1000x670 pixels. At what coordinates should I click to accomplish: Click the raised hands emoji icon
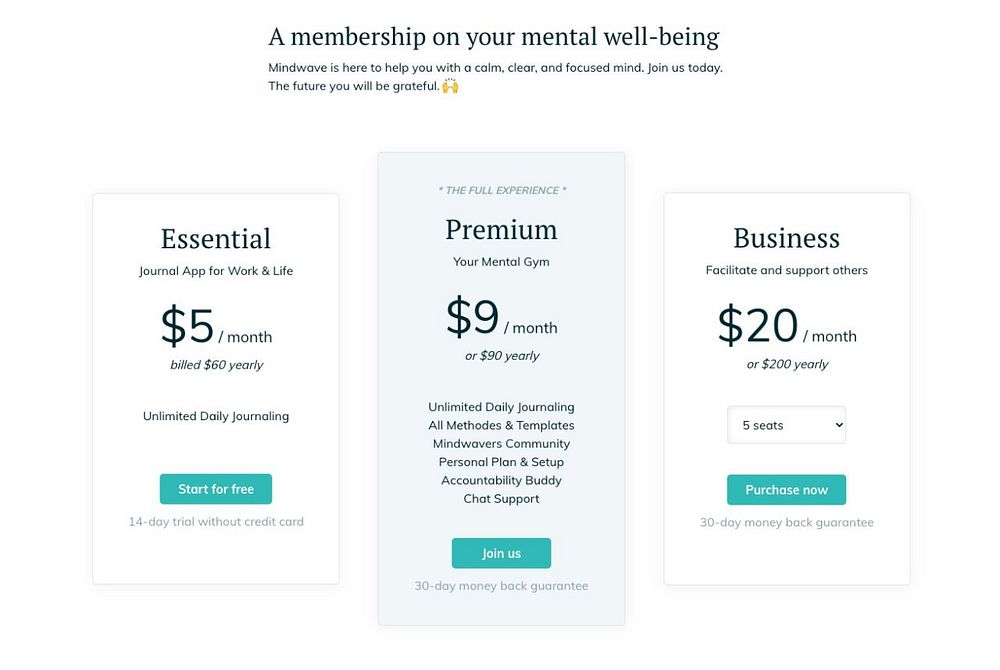(450, 86)
